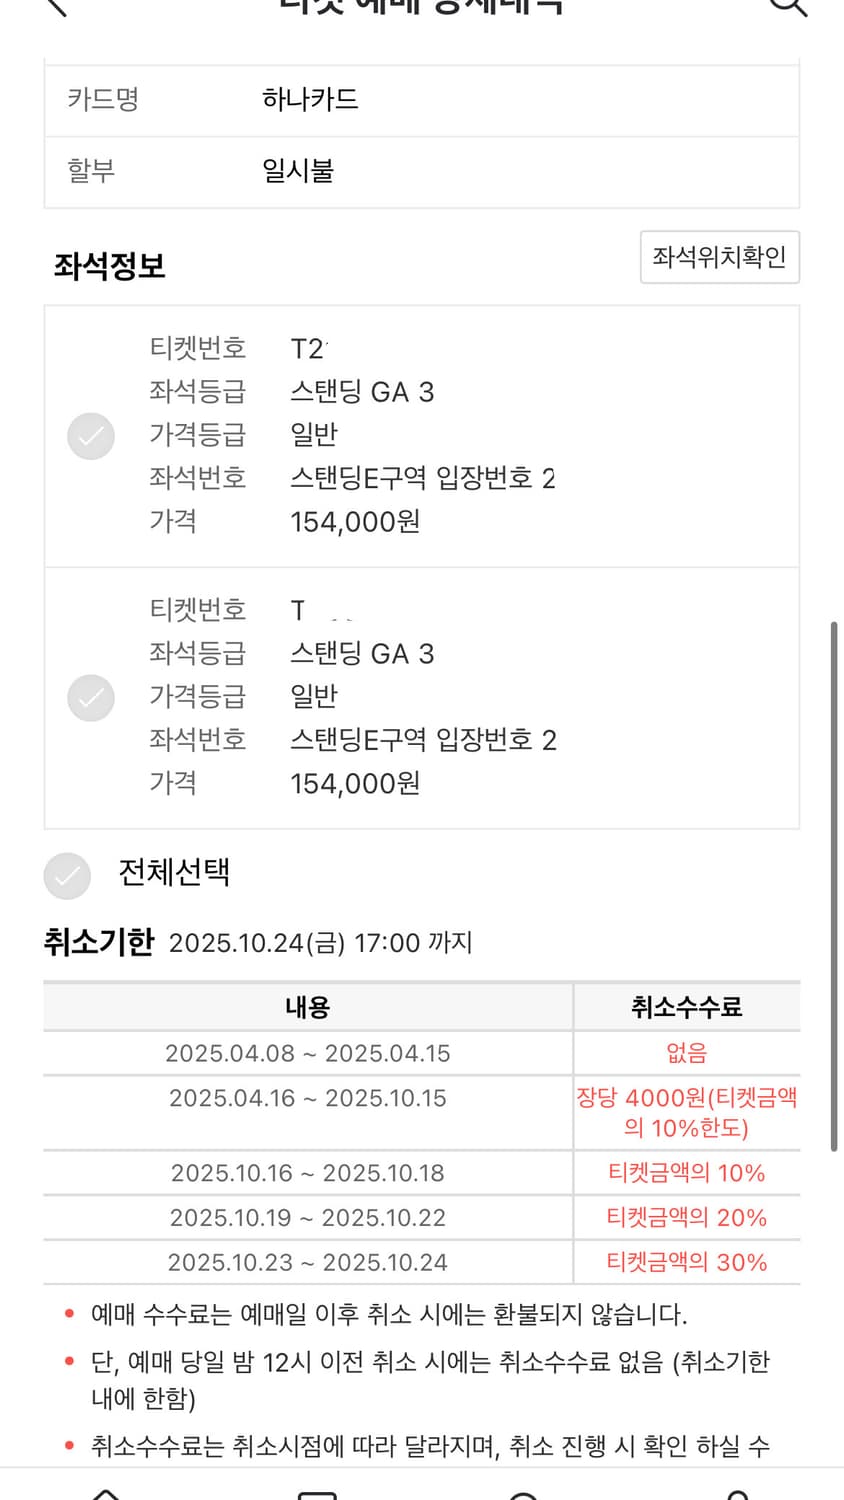This screenshot has height=1500, width=844.
Task: Open the profile icon in the bottom navigation
Action: click(737, 1493)
